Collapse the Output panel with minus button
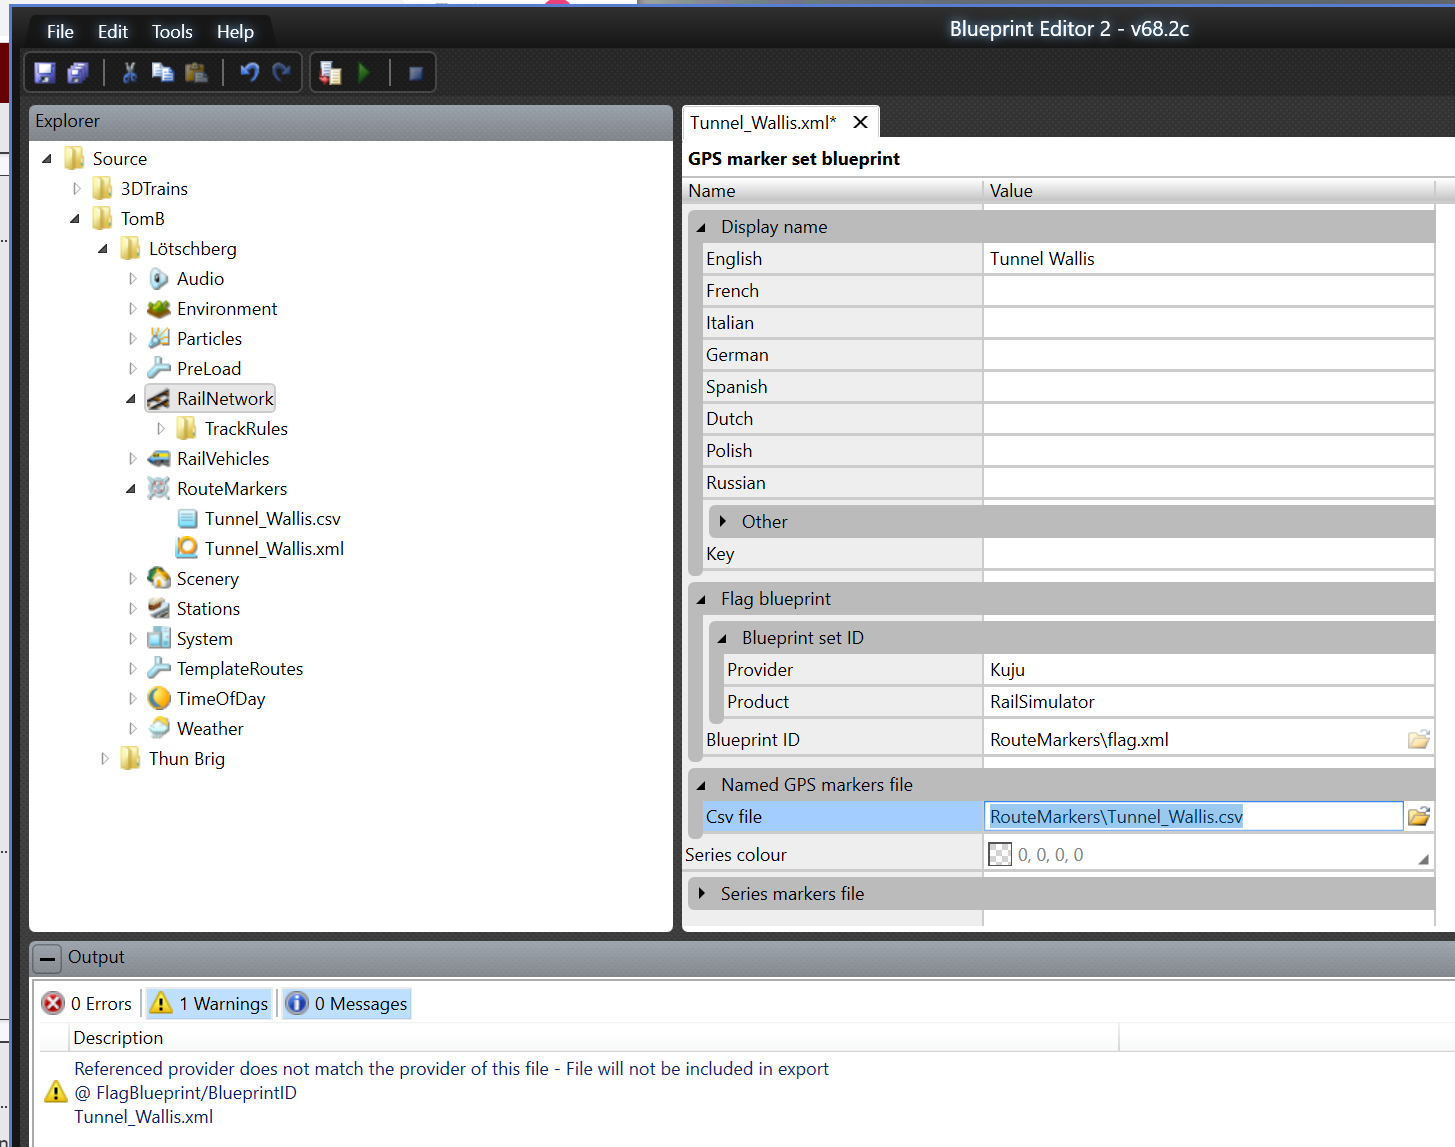Image resolution: width=1455 pixels, height=1147 pixels. click(x=47, y=958)
